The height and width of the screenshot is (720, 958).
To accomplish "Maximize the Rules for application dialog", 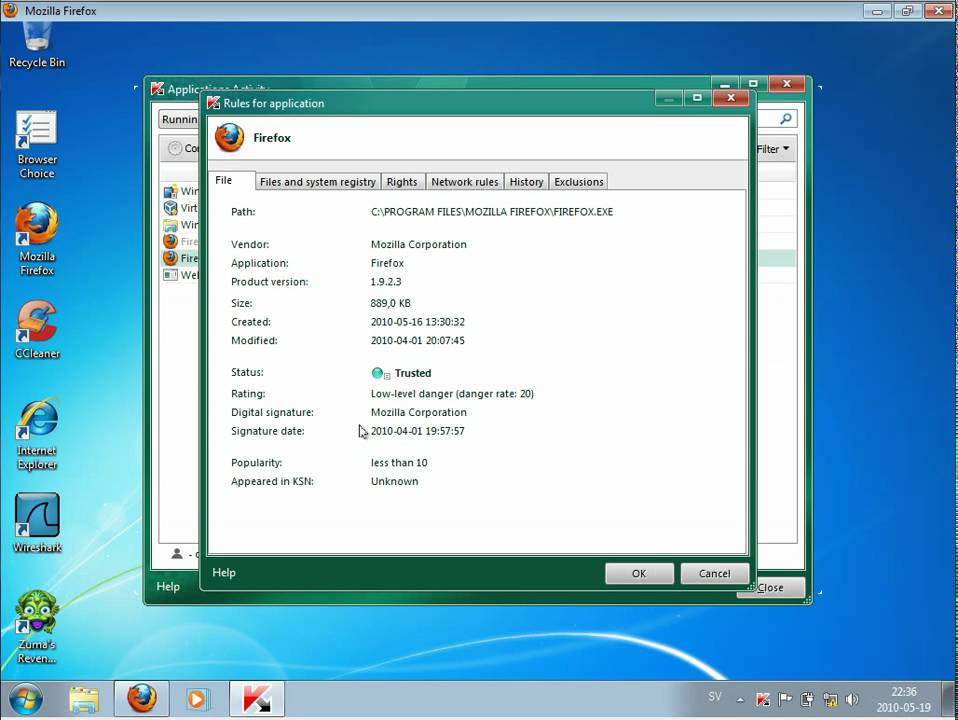I will pyautogui.click(x=697, y=98).
